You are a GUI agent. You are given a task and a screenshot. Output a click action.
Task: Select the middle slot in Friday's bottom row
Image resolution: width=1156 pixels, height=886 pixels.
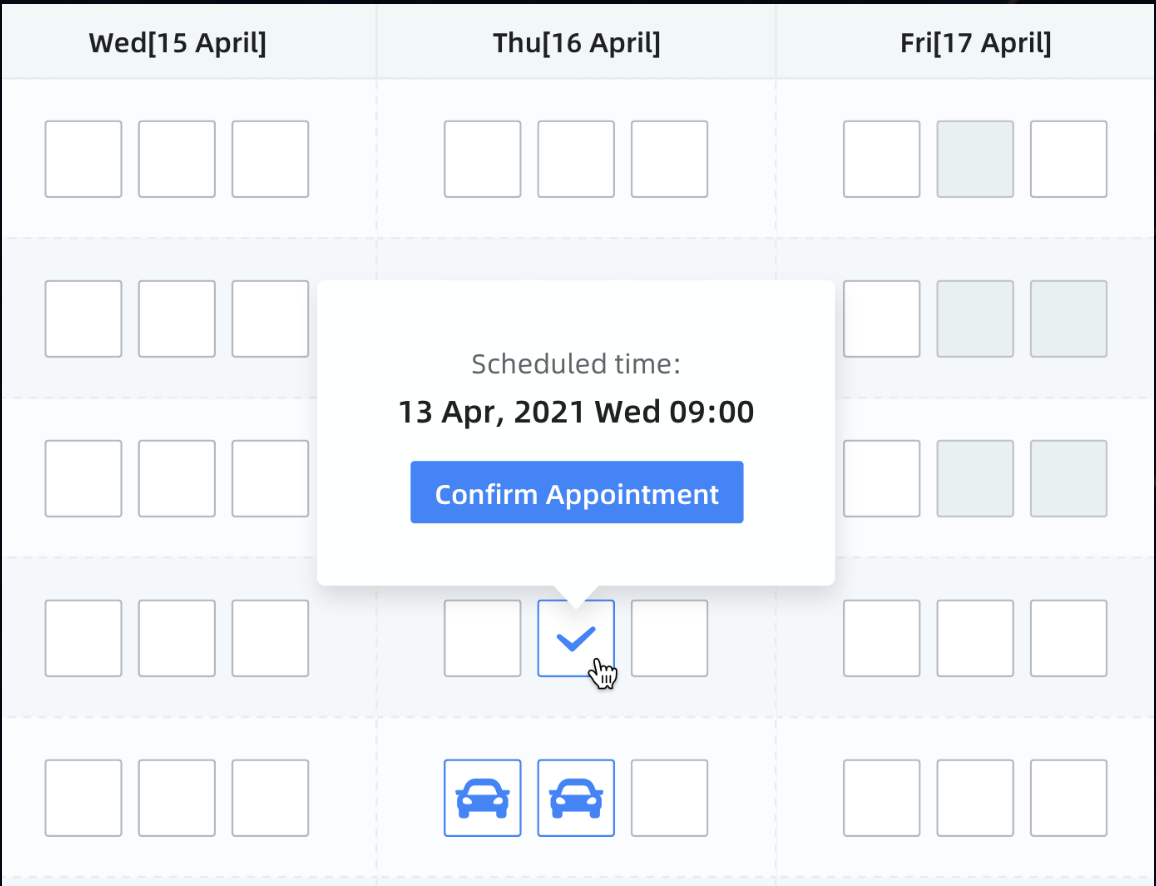tap(975, 798)
